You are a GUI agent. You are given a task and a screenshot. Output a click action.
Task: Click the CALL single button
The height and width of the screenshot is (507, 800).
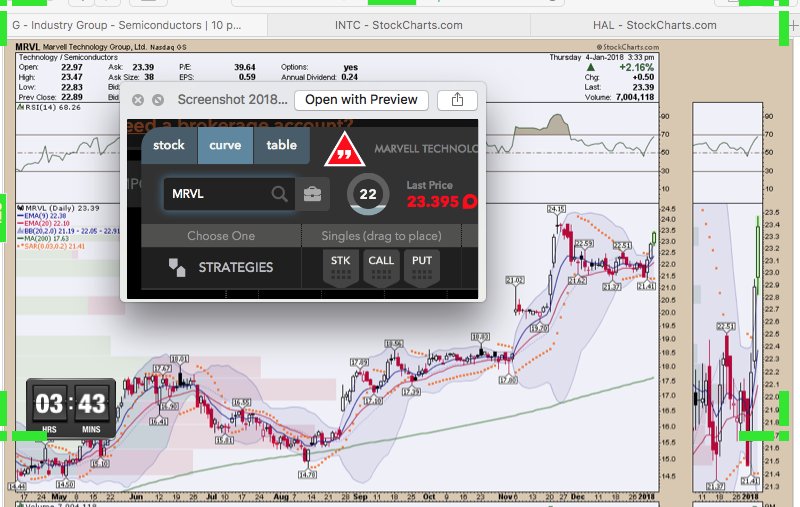tap(381, 268)
